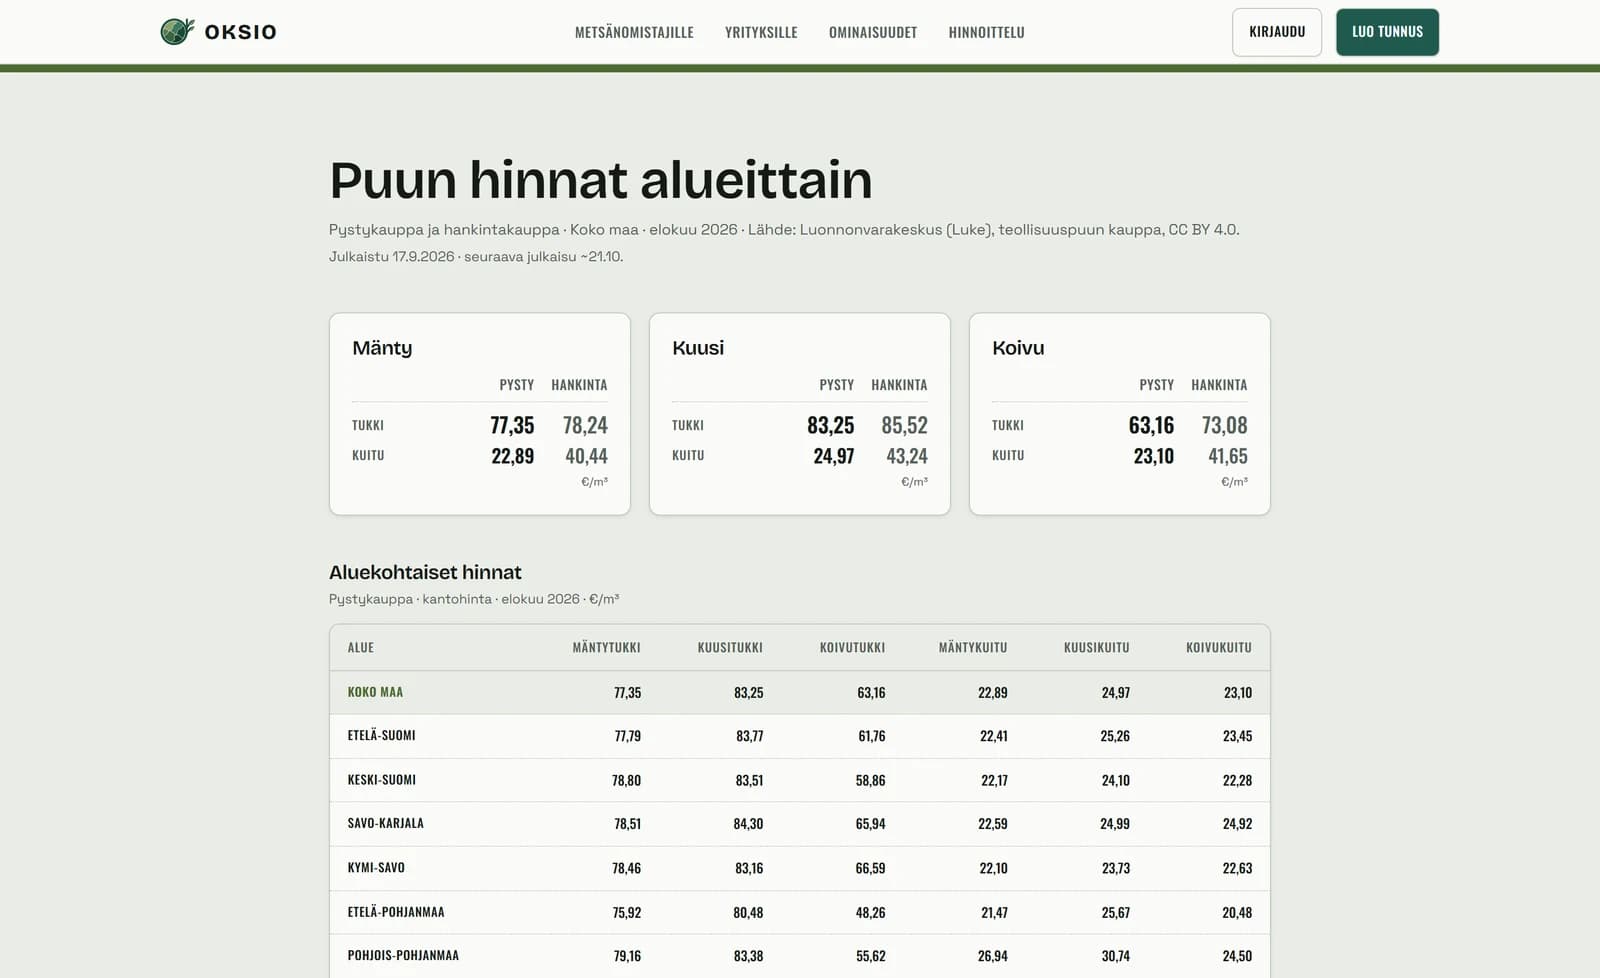Click Mänty tukki pysty price 77,35
The height and width of the screenshot is (978, 1600).
pos(512,425)
